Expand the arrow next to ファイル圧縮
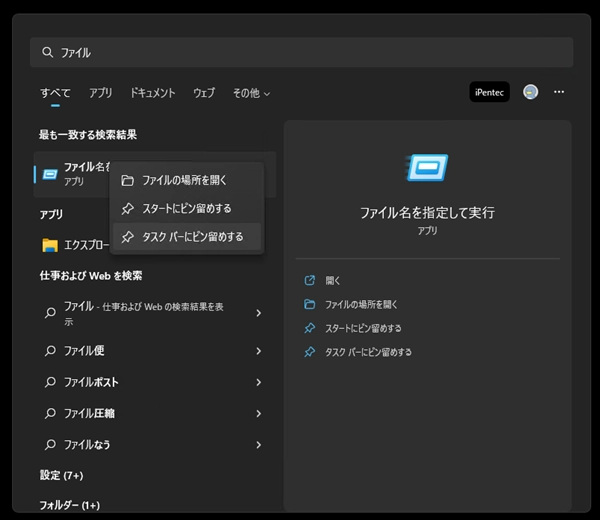This screenshot has width=600, height=520. coord(259,414)
